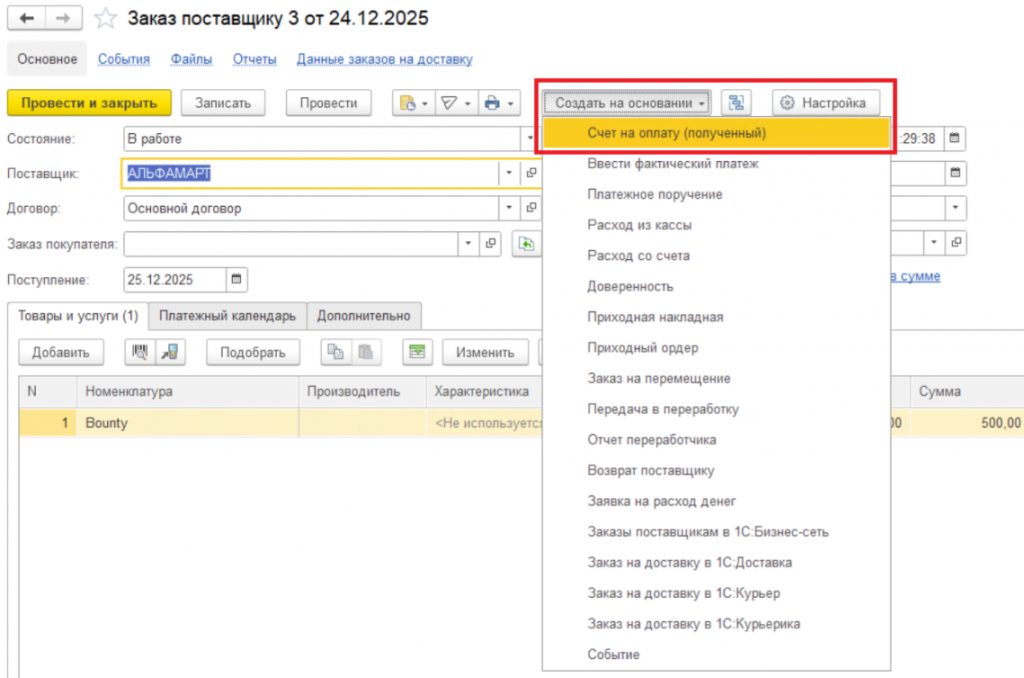This screenshot has width=1024, height=678.
Task: Switch to the Дополнительно tab
Action: (x=364, y=316)
